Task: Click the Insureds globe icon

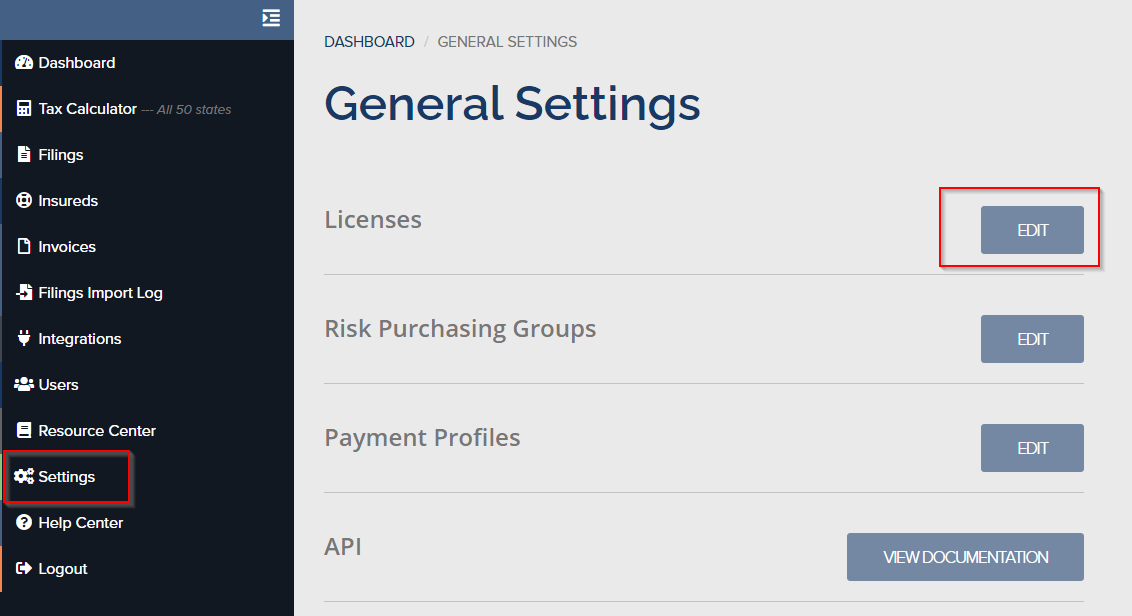Action: 25,200
